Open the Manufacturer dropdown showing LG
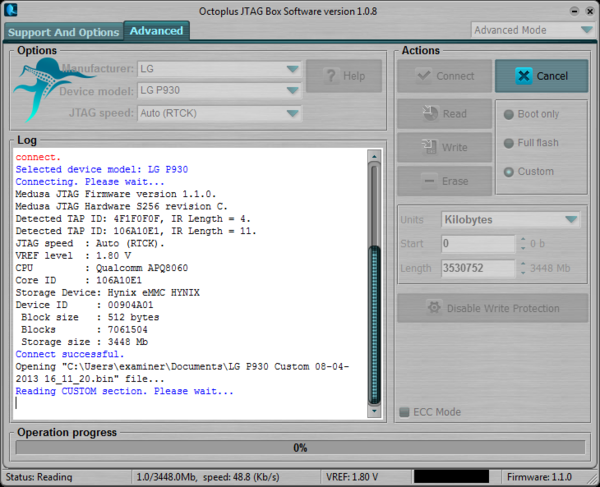The image size is (600, 487). (x=220, y=69)
